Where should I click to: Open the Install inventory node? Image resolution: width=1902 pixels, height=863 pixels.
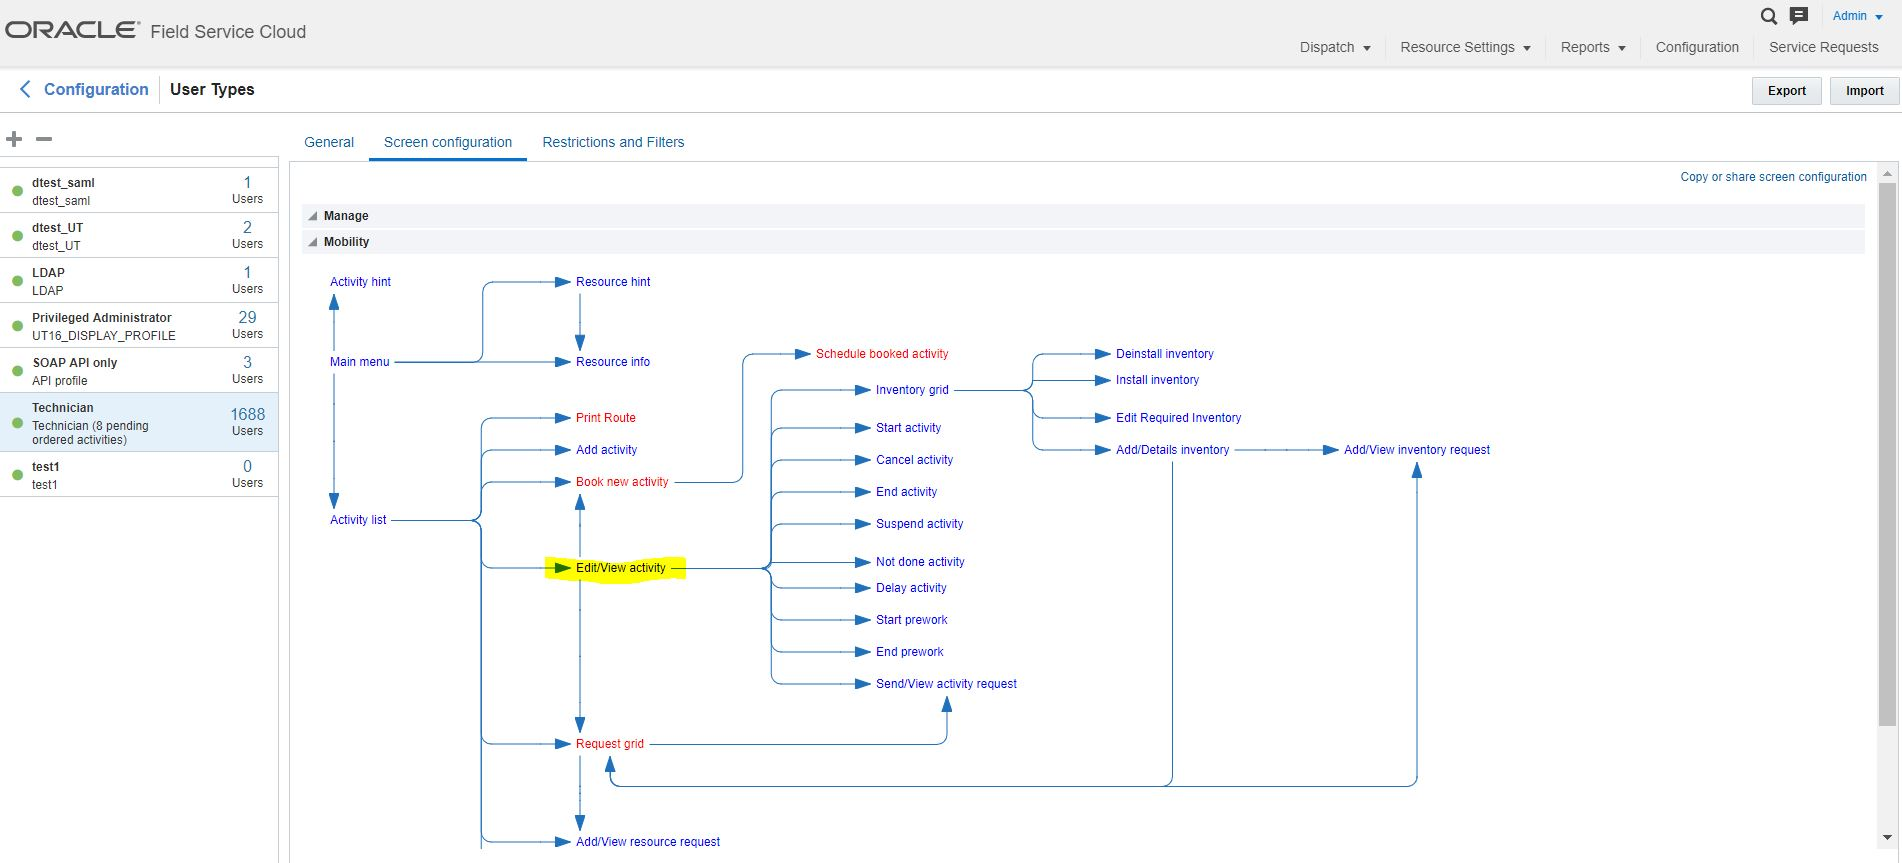point(1157,380)
